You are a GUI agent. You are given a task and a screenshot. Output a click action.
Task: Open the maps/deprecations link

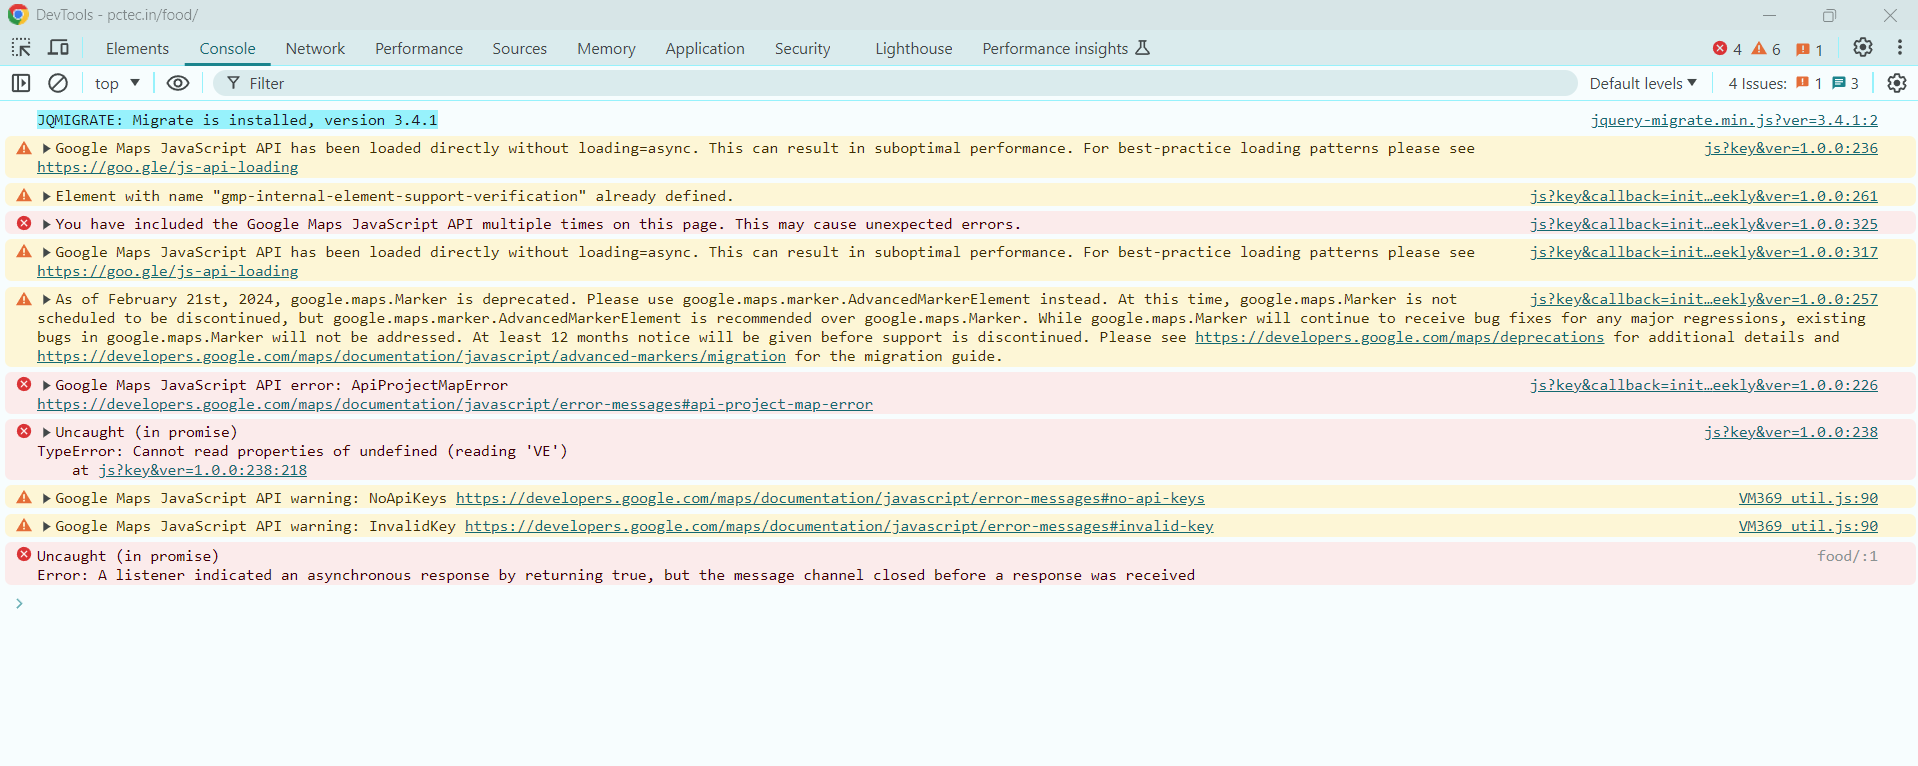[x=1399, y=337]
